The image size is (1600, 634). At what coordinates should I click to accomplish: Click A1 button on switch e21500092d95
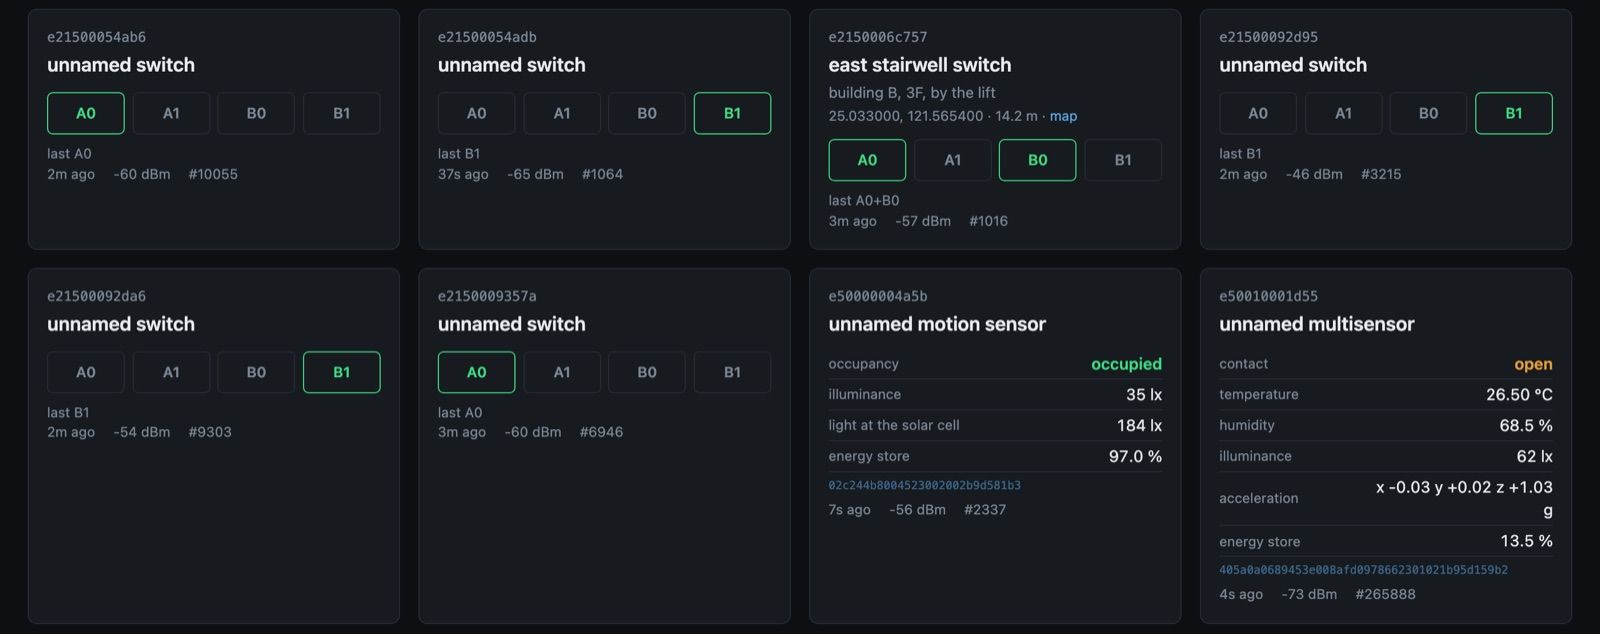(1343, 113)
